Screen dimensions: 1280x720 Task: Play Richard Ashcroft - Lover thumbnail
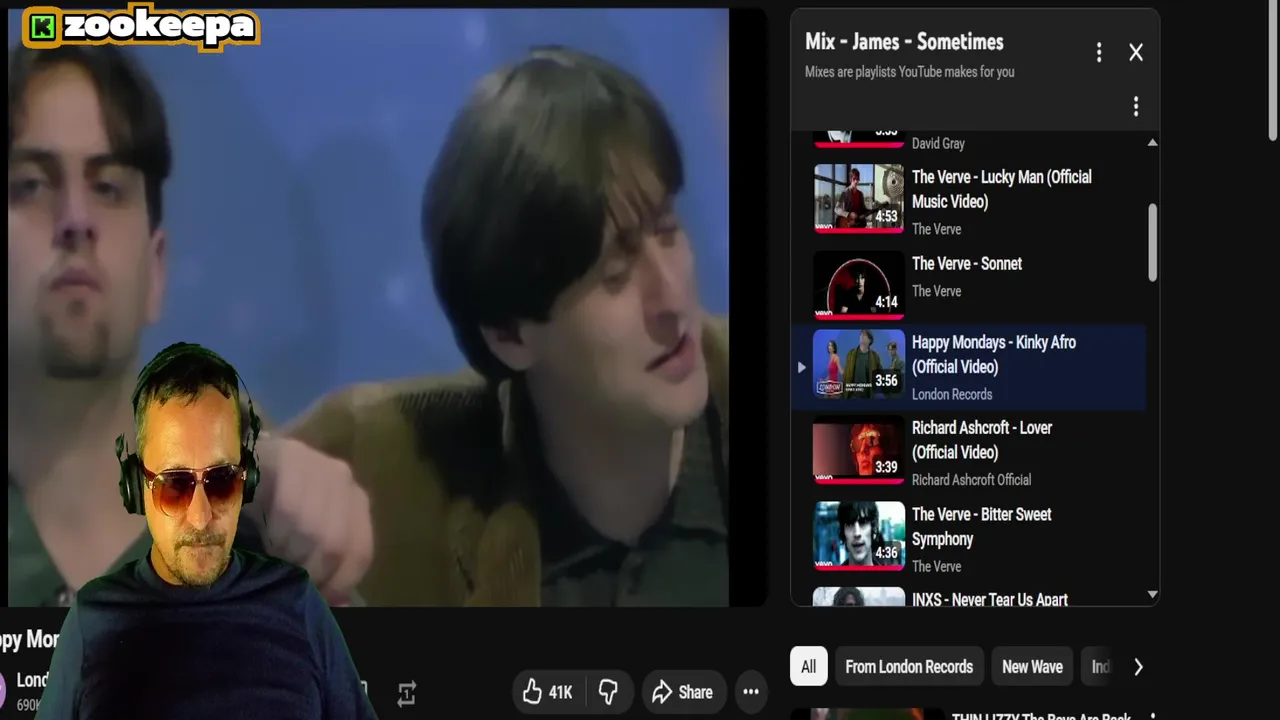click(x=859, y=451)
